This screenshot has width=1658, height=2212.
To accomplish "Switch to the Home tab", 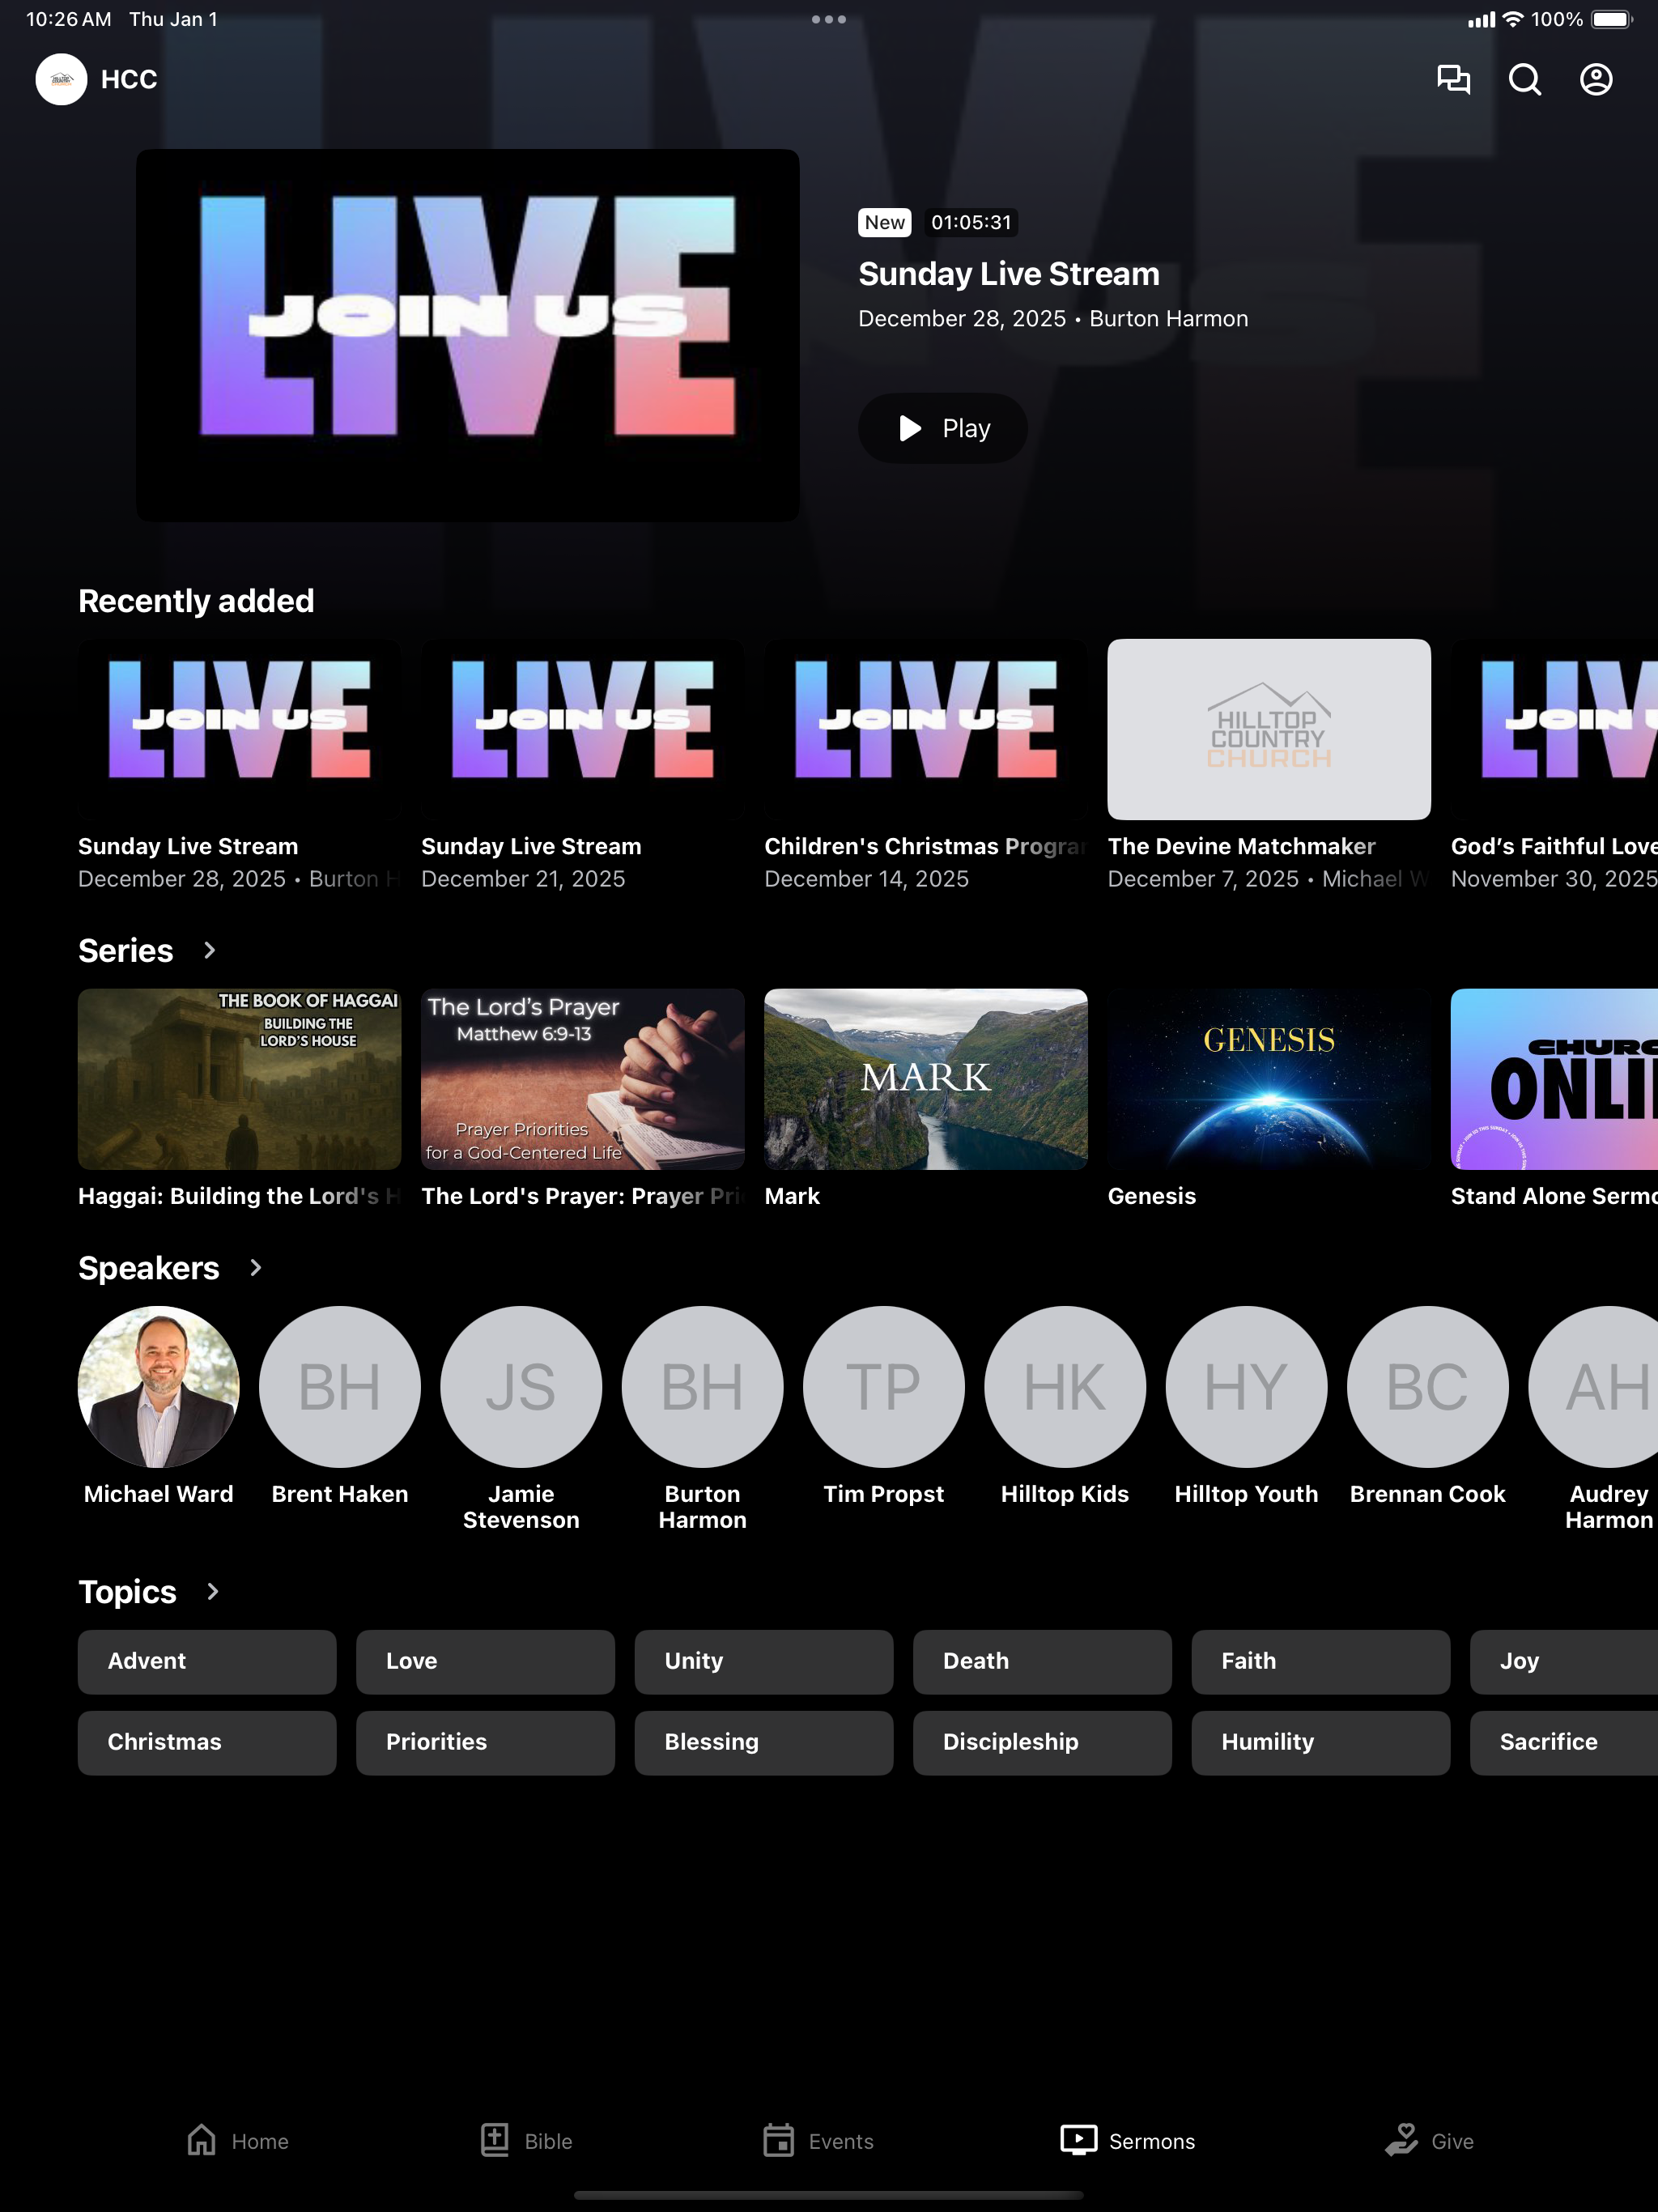I will (238, 2140).
